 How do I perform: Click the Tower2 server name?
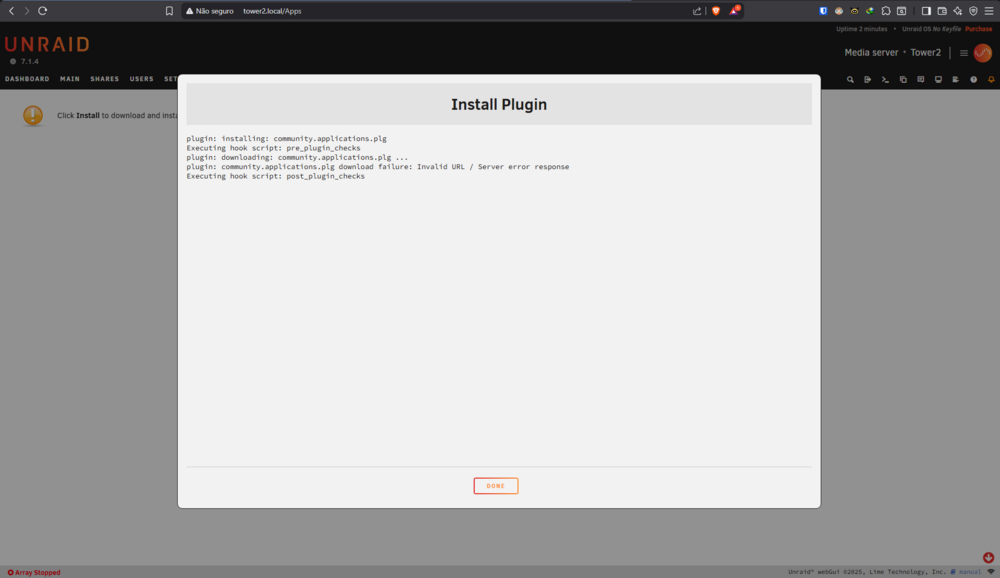[x=925, y=52]
